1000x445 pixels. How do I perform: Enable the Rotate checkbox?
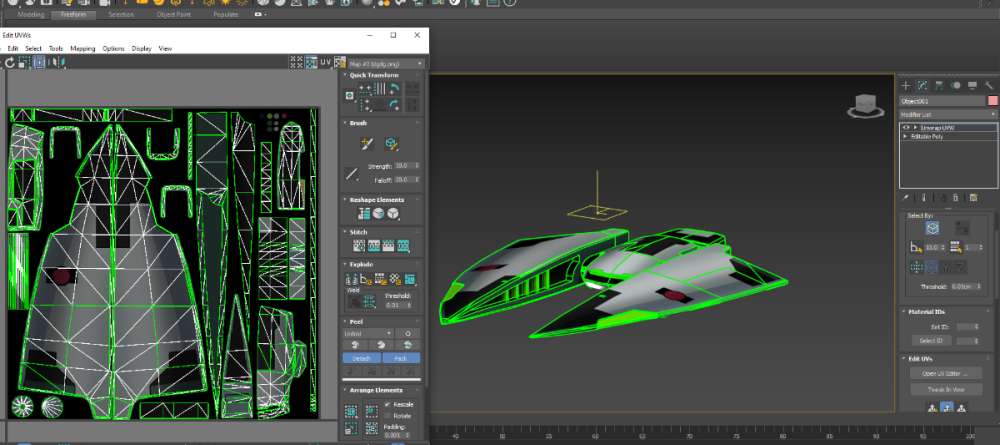click(x=388, y=415)
